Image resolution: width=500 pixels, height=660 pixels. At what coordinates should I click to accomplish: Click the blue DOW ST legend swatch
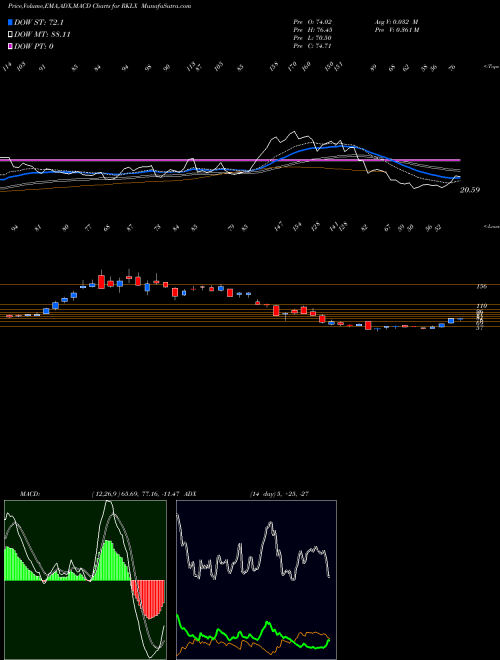(11, 23)
